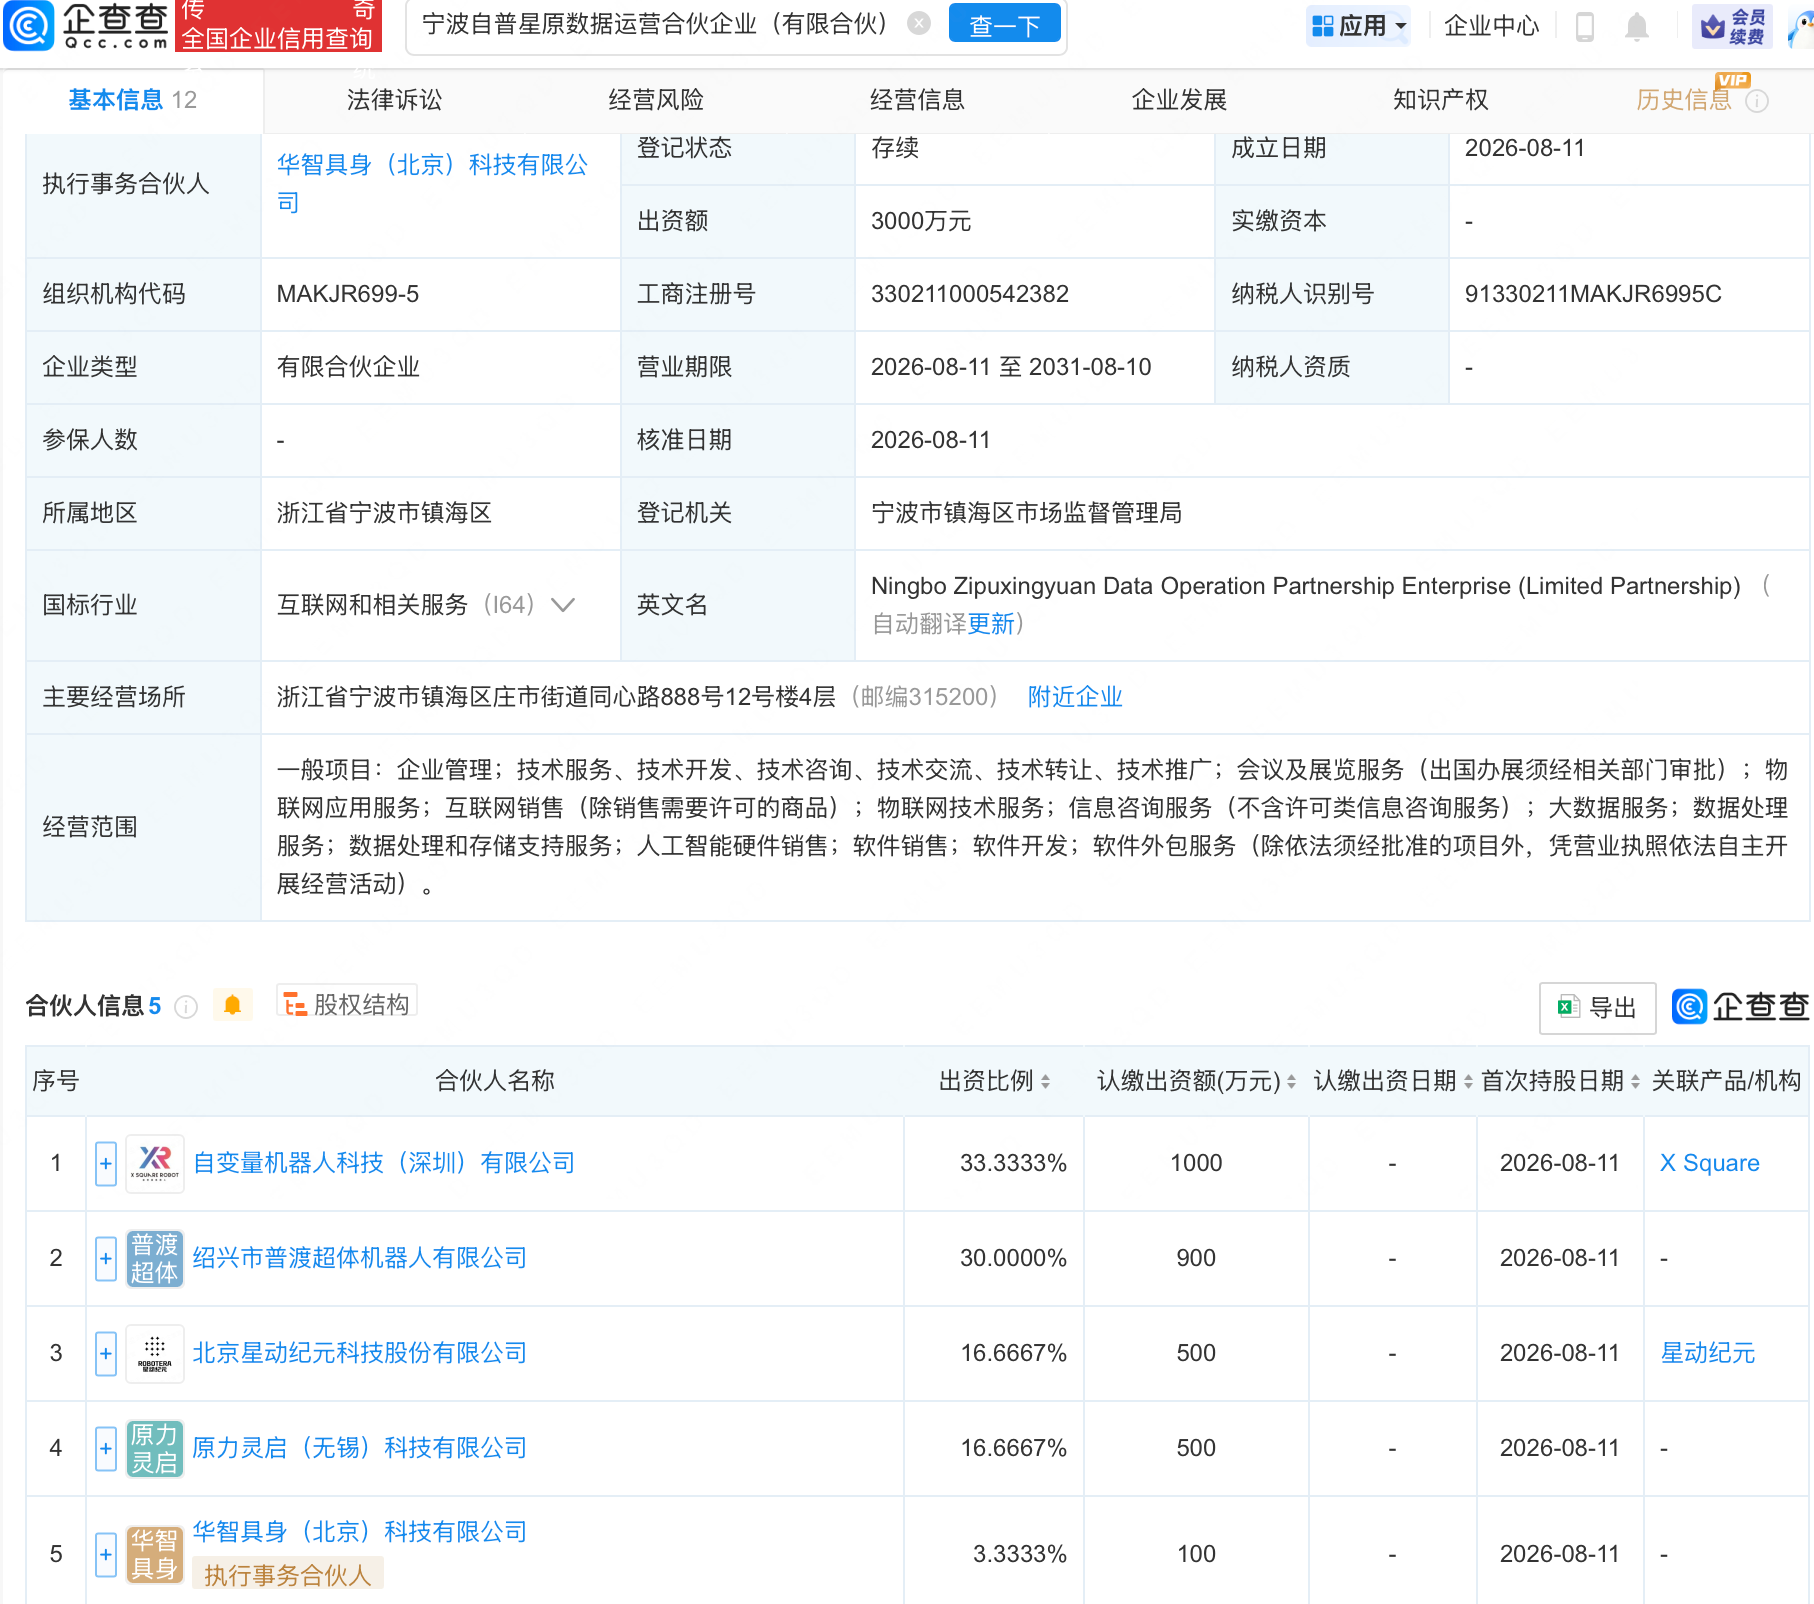
Task: Click the 华智具身 company logo
Action: tap(155, 1554)
